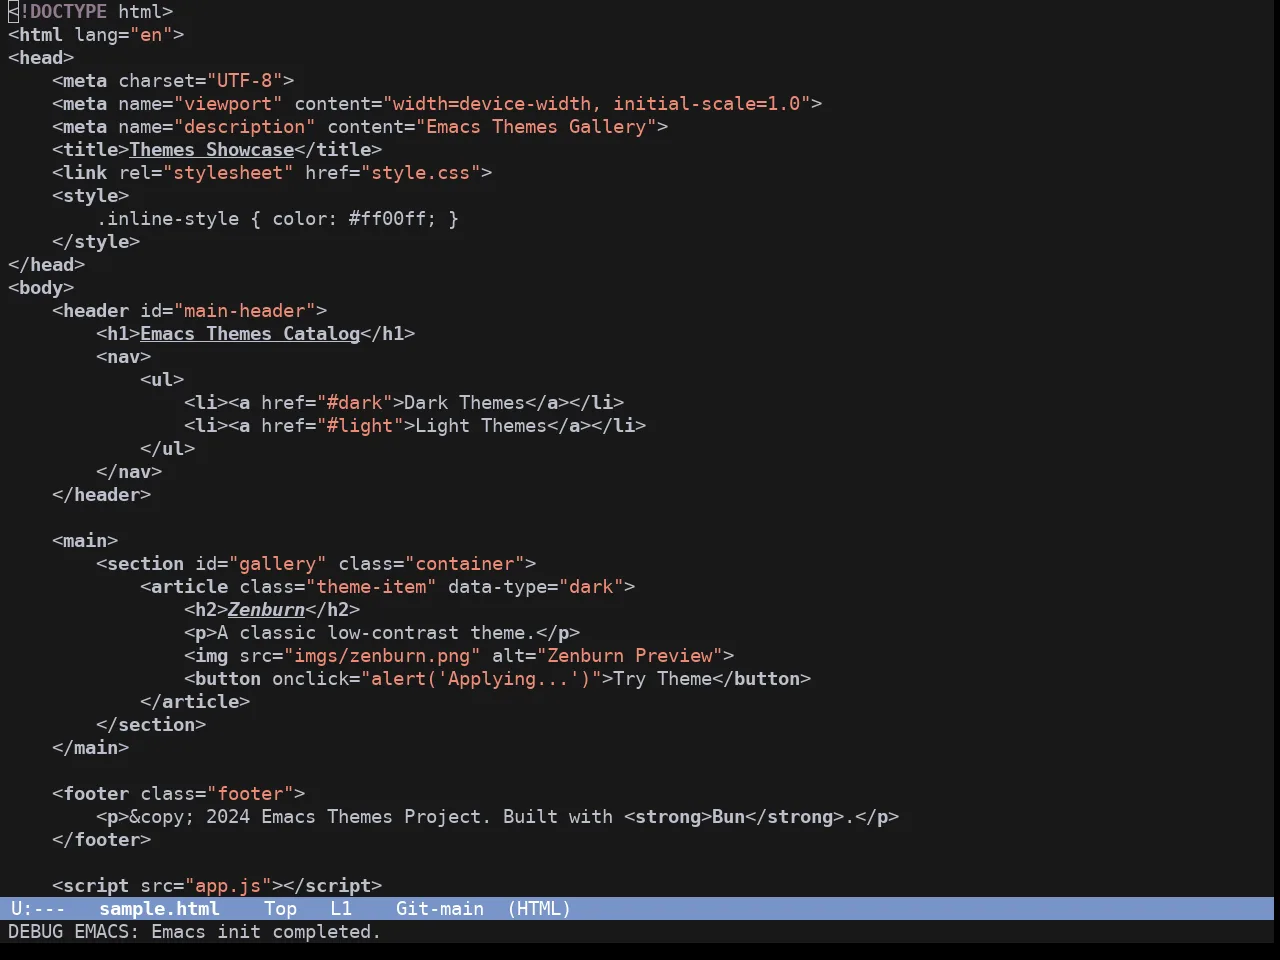Click the opening <main> tag
The height and width of the screenshot is (960, 1280).
85,541
